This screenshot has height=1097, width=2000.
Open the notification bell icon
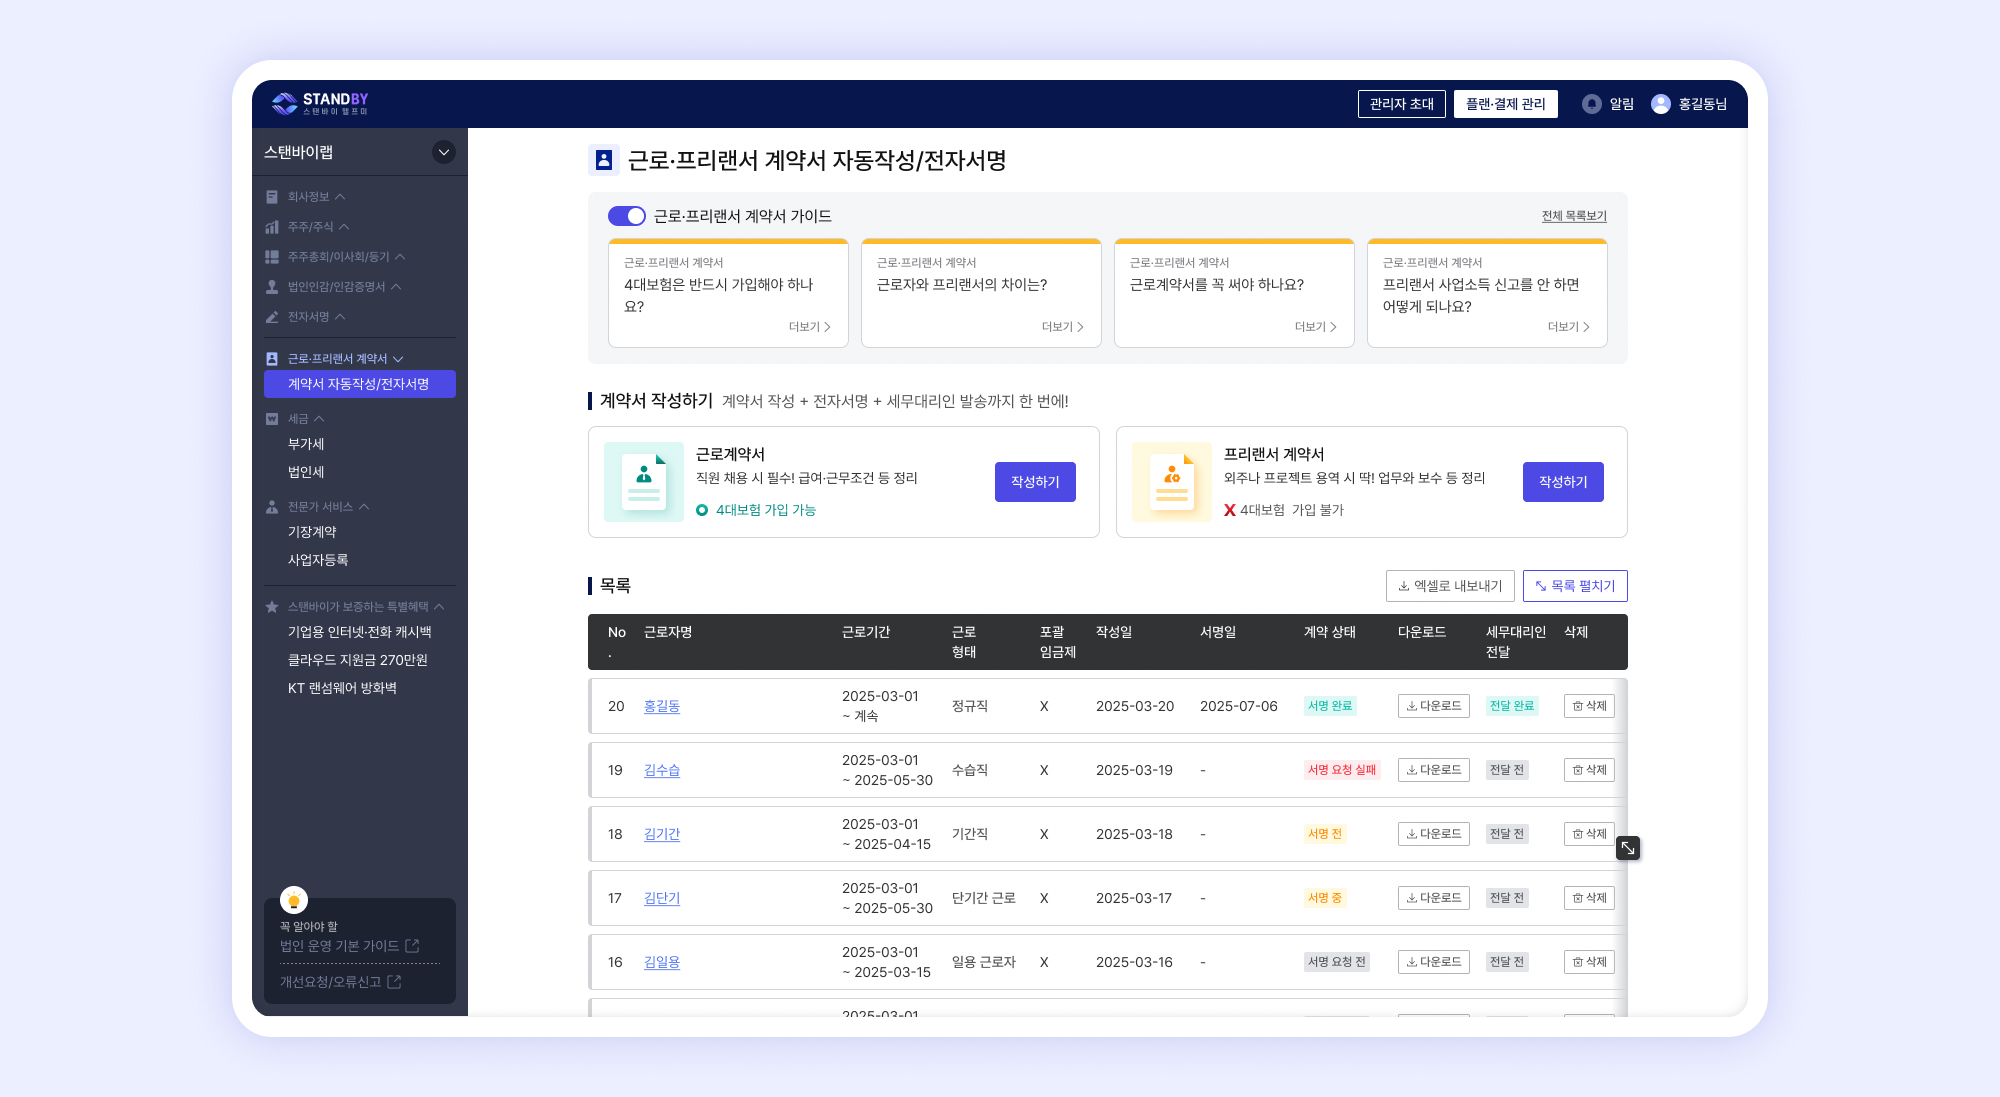(1591, 104)
